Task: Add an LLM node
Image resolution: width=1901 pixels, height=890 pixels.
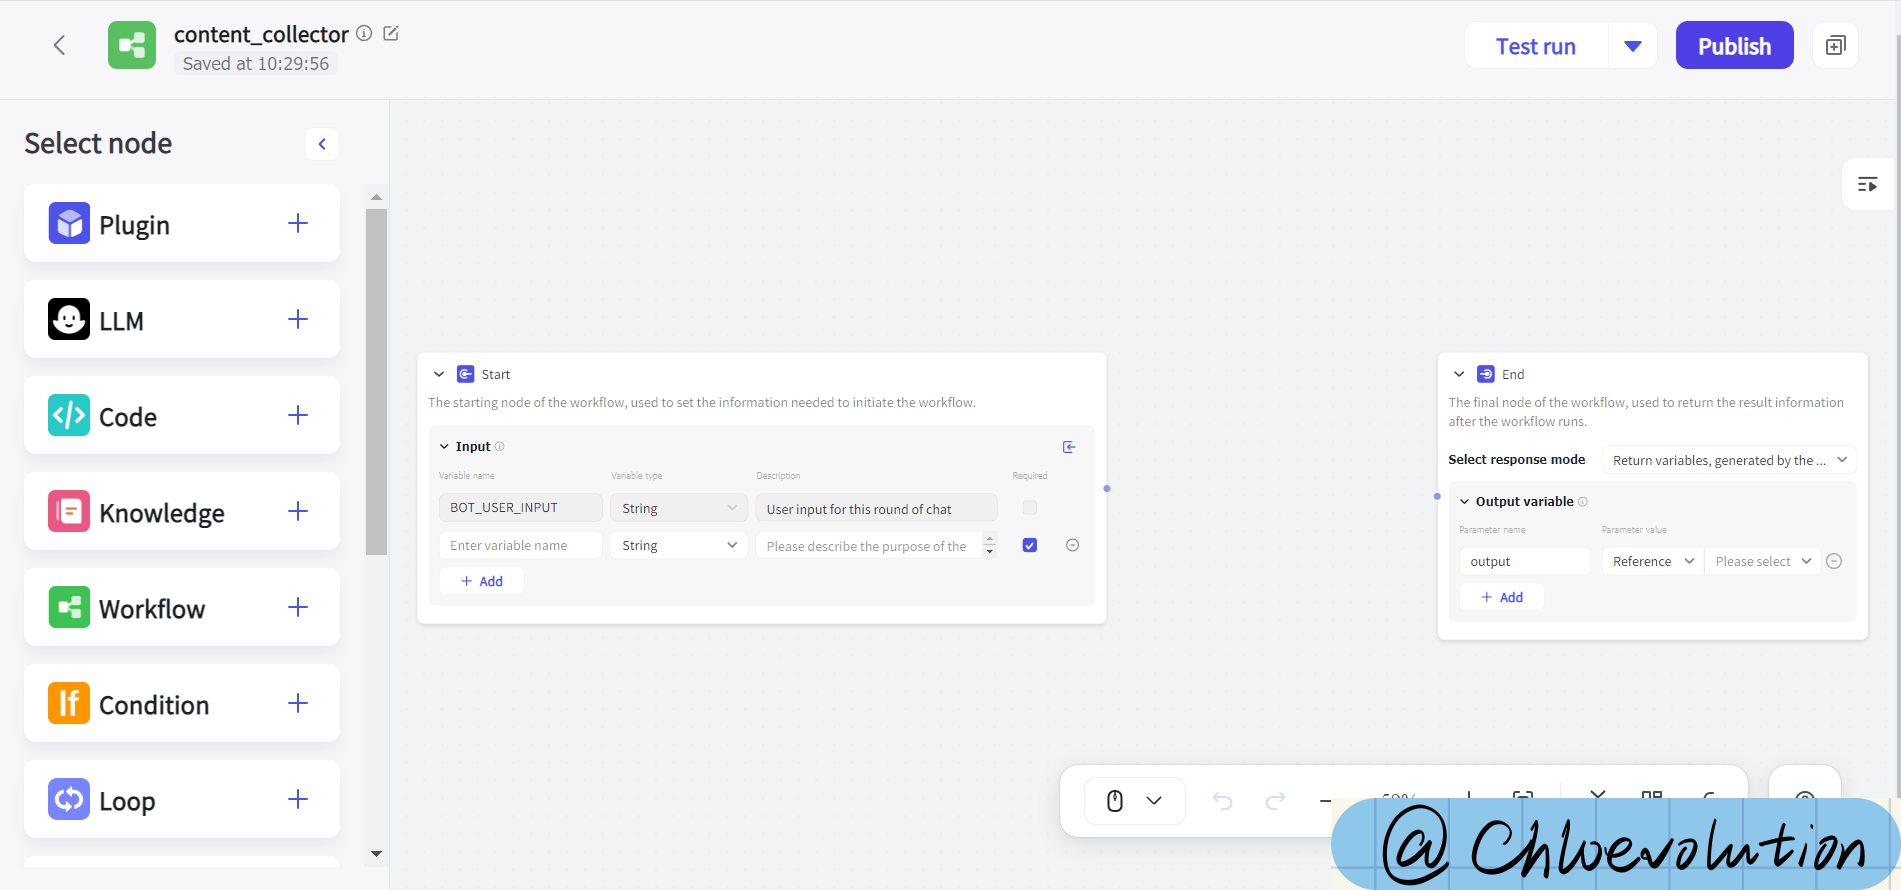Action: (x=298, y=319)
